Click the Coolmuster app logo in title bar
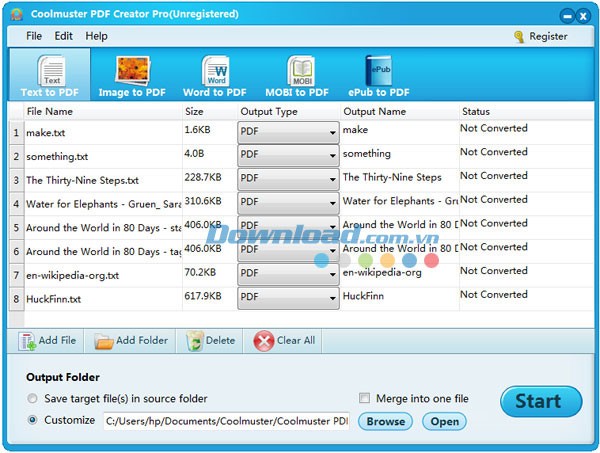This screenshot has width=600, height=453. [x=16, y=14]
